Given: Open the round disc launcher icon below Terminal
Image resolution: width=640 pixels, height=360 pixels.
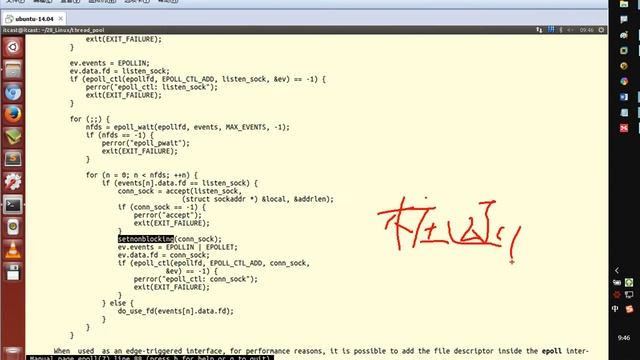Looking at the screenshot, I should pos(13,227).
